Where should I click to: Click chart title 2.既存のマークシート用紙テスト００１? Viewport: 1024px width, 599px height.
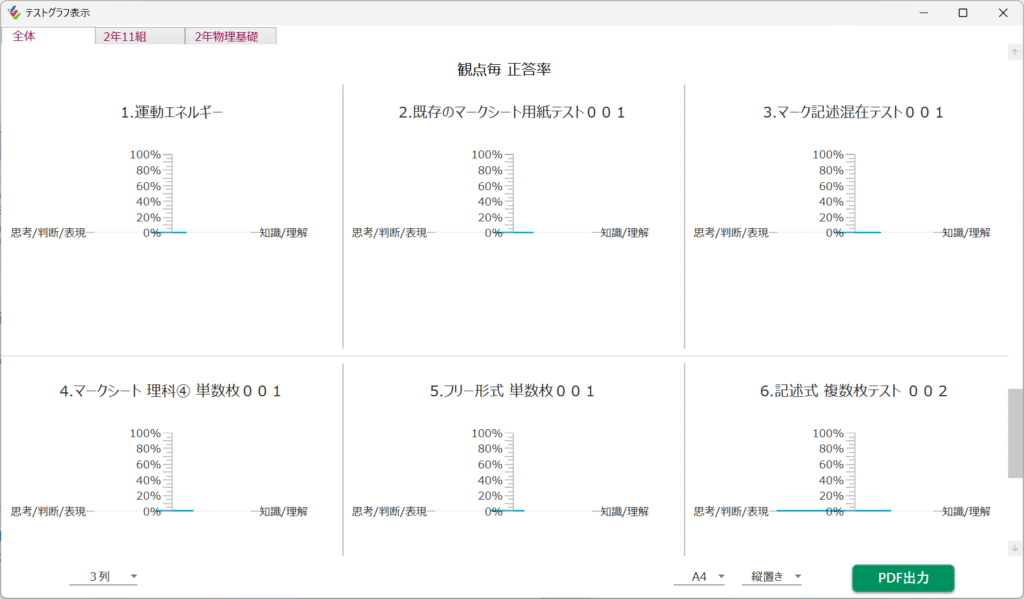pos(512,112)
